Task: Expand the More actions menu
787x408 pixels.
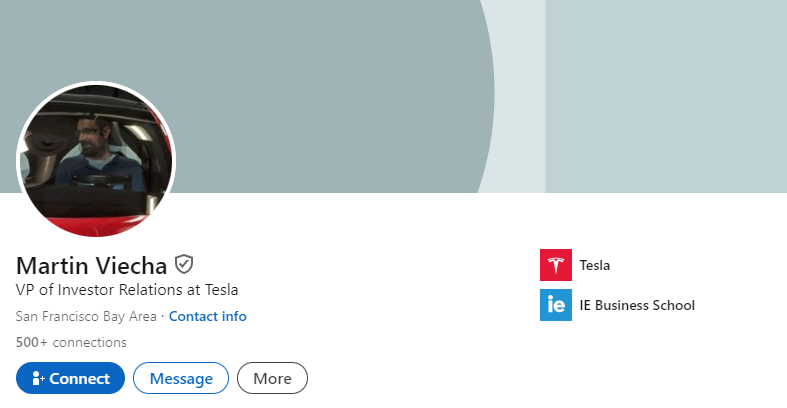Action: pyautogui.click(x=272, y=379)
